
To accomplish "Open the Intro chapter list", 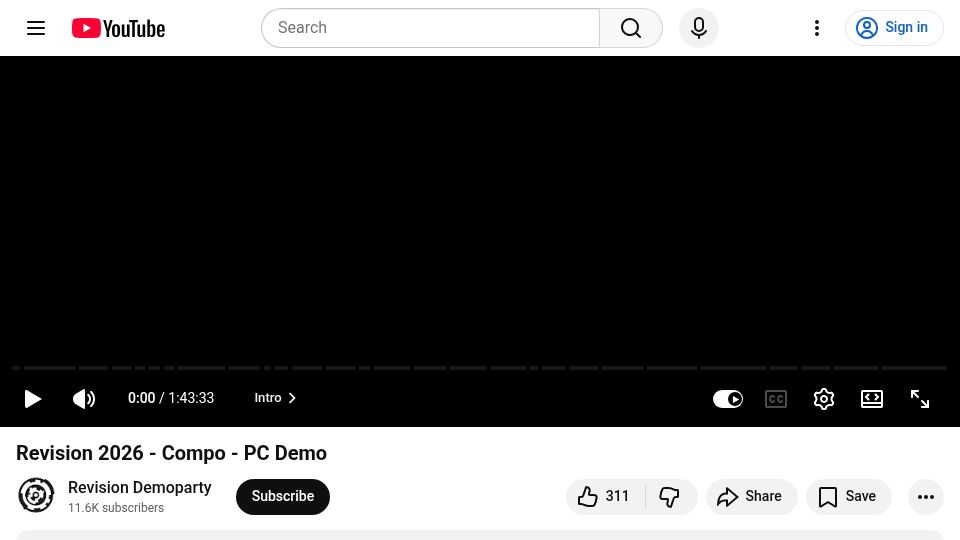I will [276, 398].
